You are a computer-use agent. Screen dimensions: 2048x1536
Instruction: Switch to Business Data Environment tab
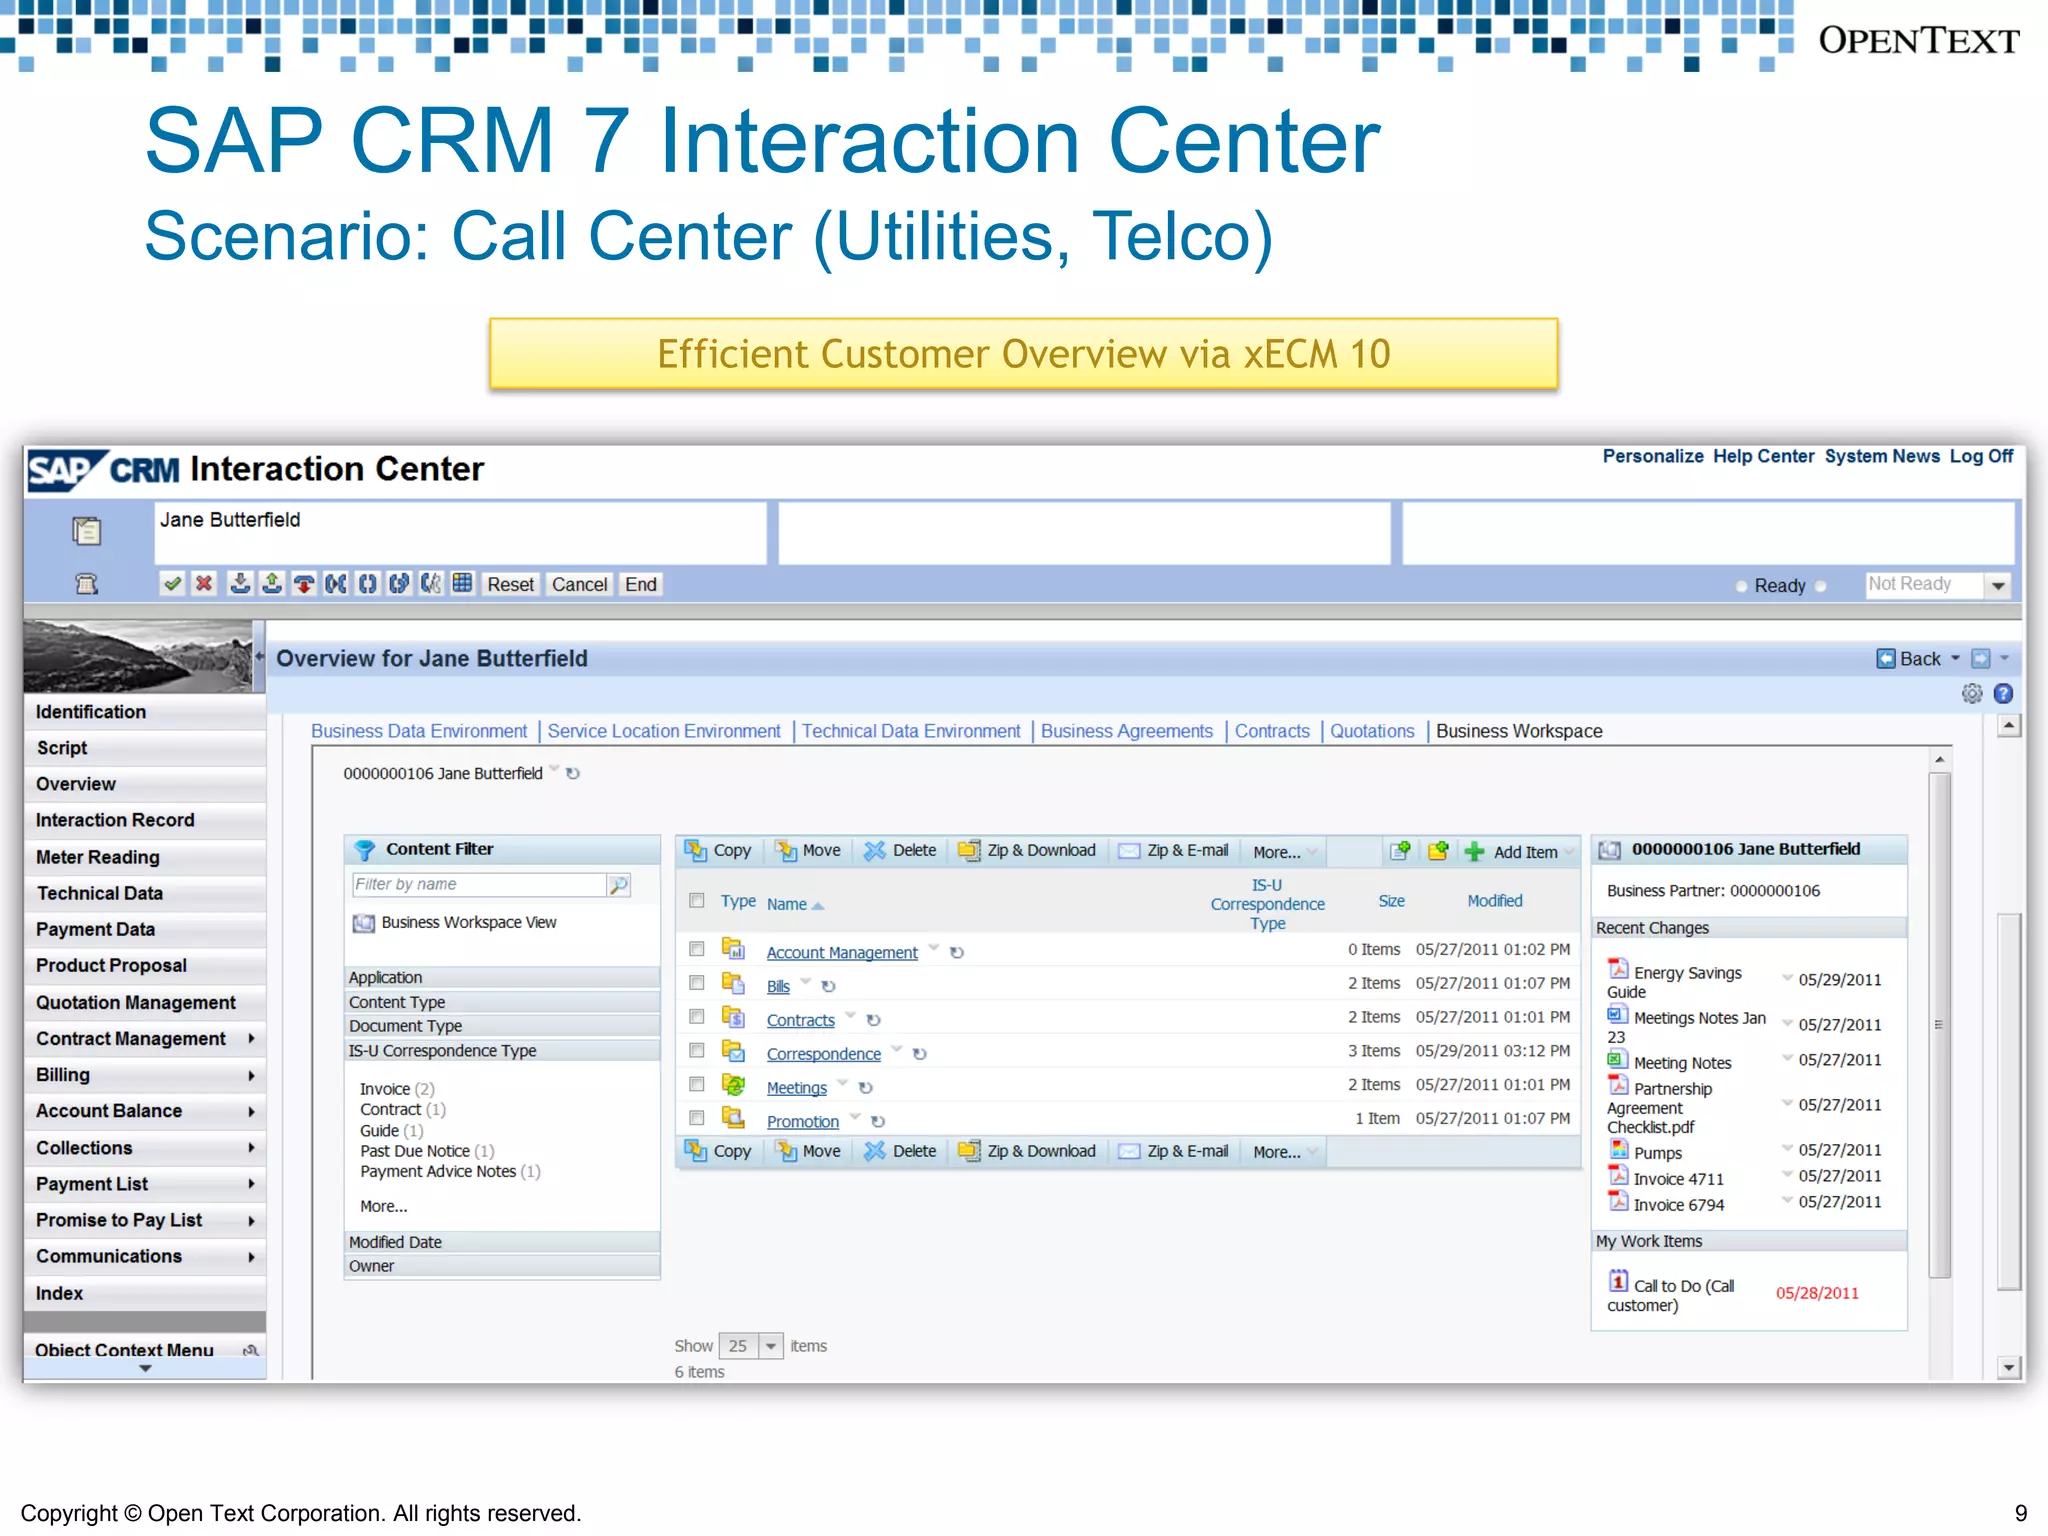tap(419, 731)
